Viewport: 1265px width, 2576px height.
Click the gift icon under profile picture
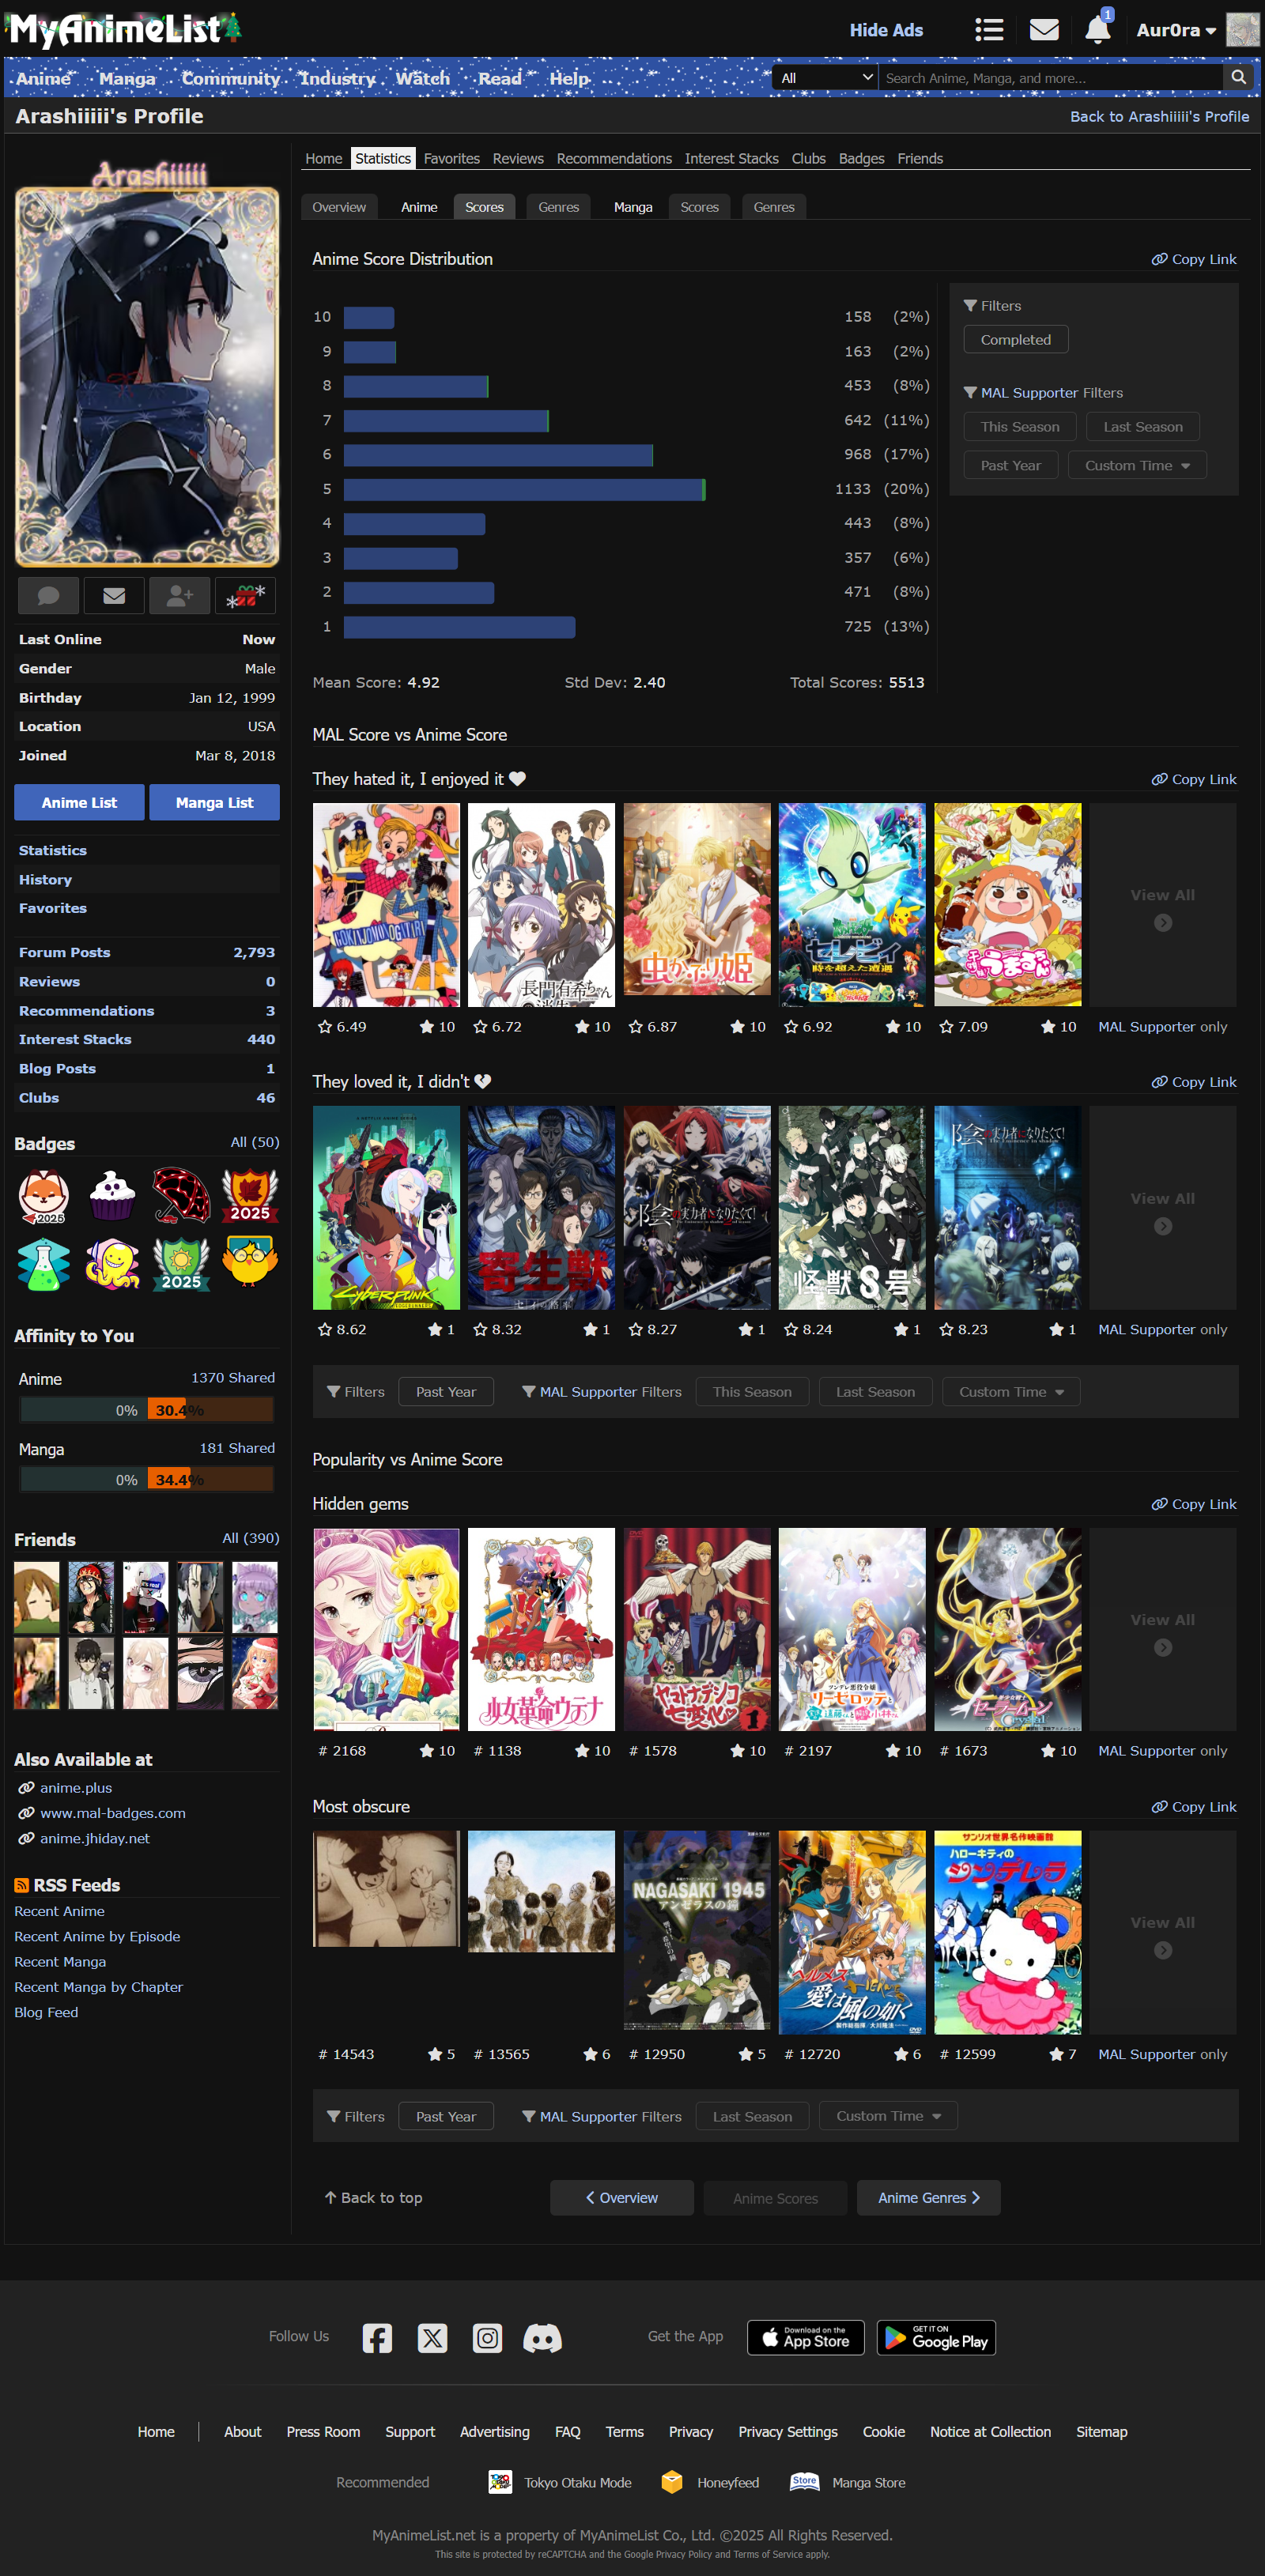pos(245,595)
